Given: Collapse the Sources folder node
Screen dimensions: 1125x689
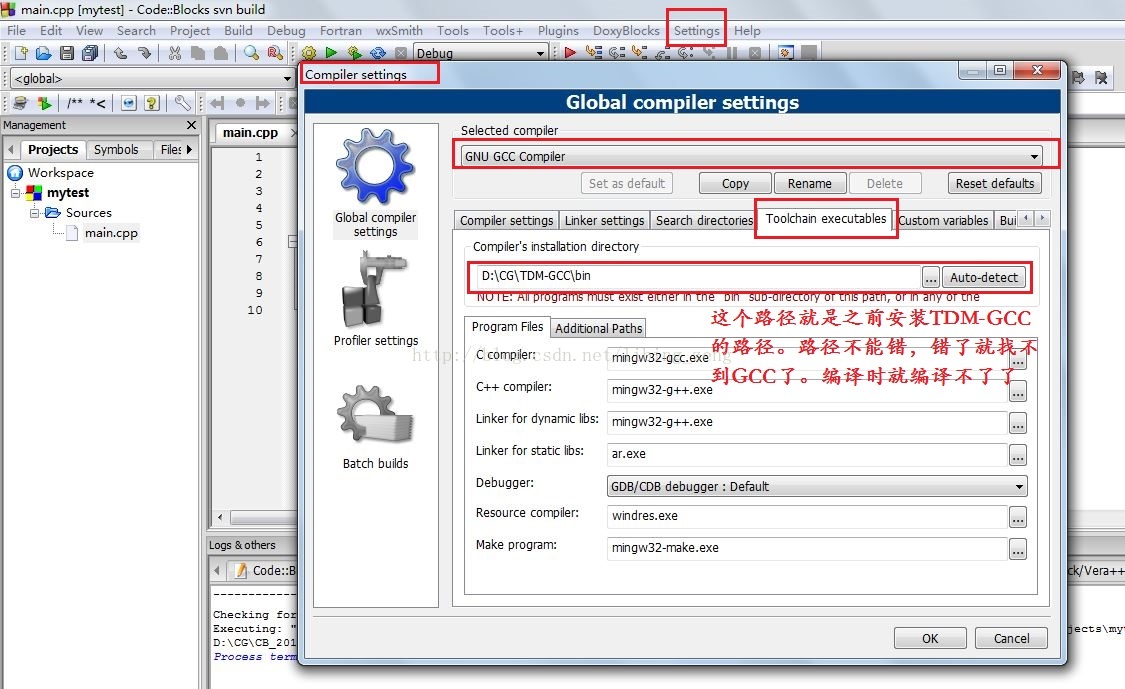Looking at the screenshot, I should click(34, 212).
